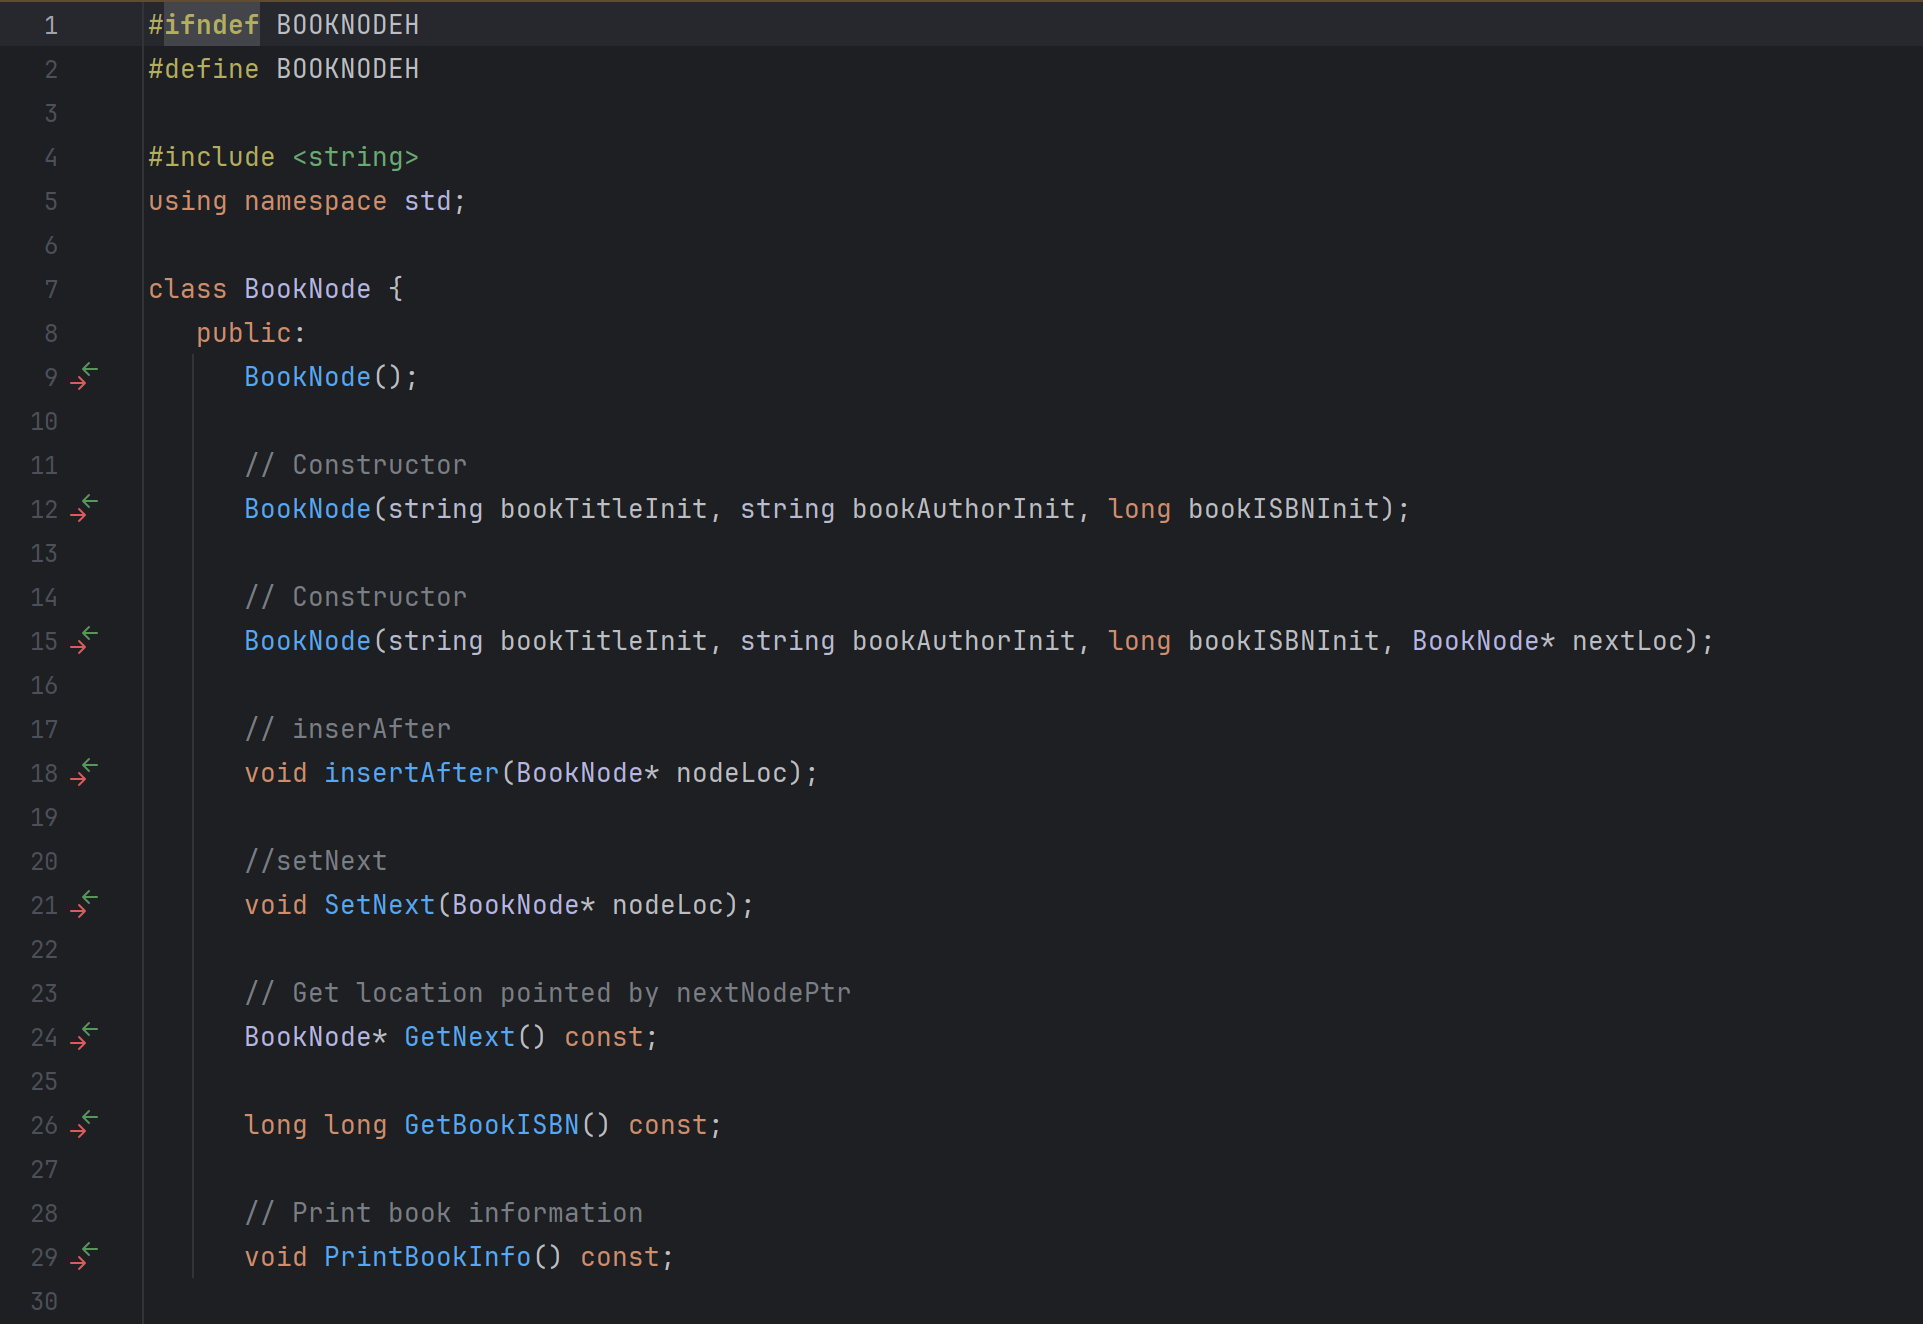Click red gutter arrow next to insertAfter method

point(78,780)
